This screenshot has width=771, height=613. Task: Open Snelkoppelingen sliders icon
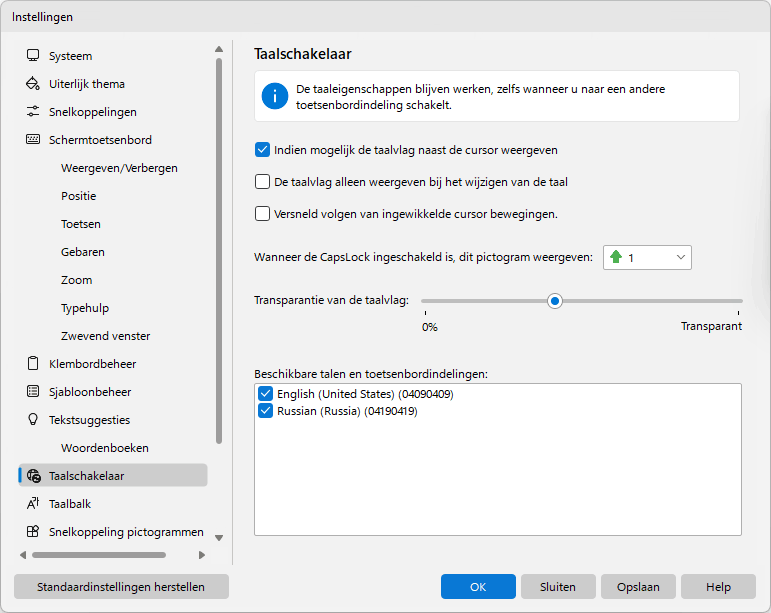point(33,112)
